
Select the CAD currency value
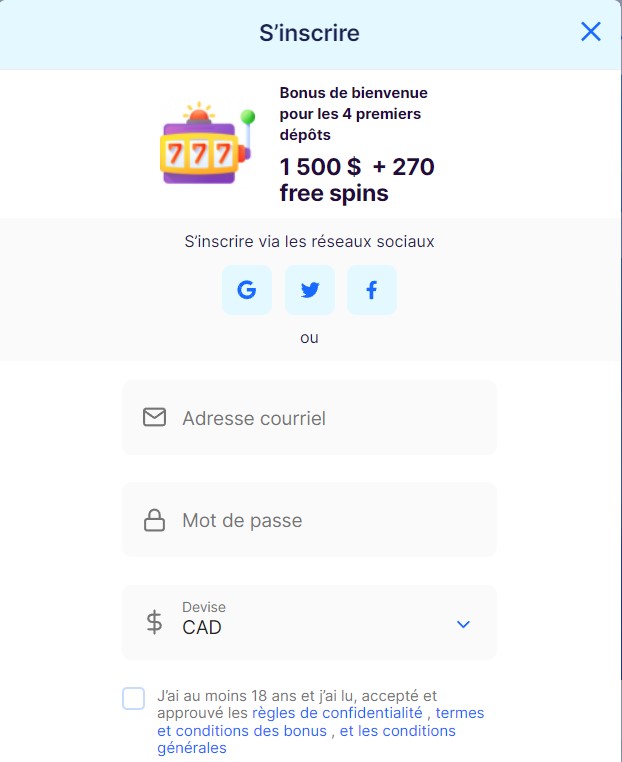tap(202, 628)
